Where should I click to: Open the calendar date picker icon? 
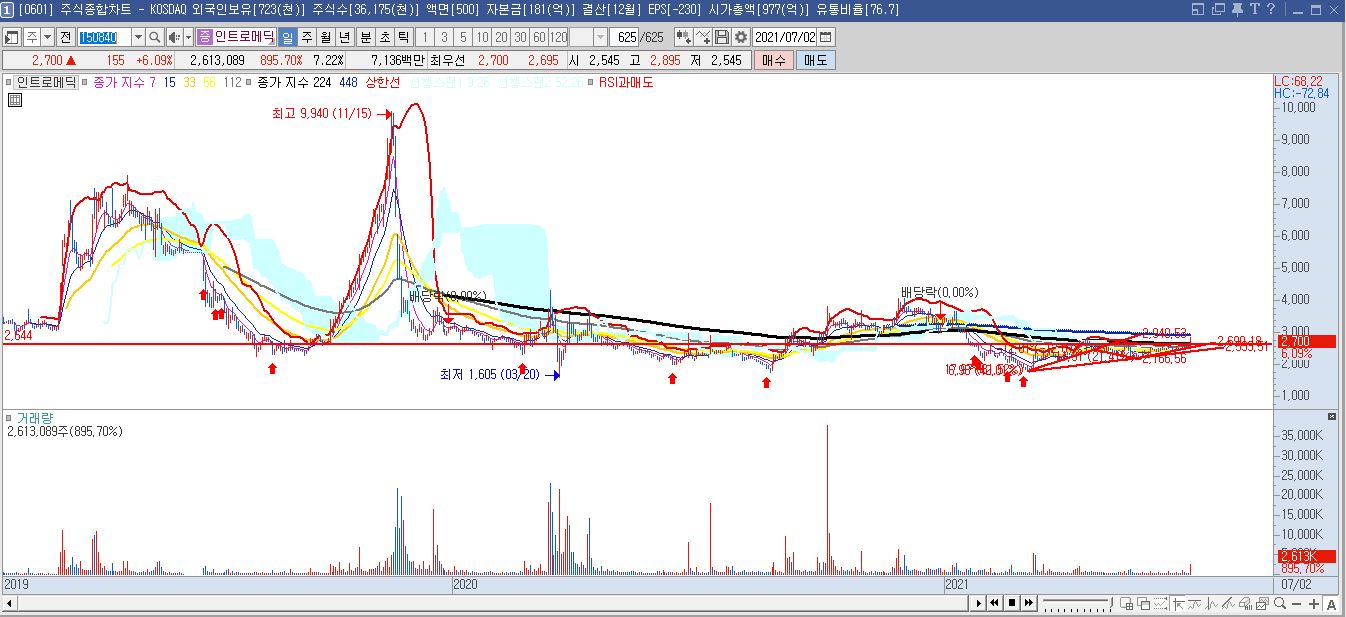tap(826, 37)
